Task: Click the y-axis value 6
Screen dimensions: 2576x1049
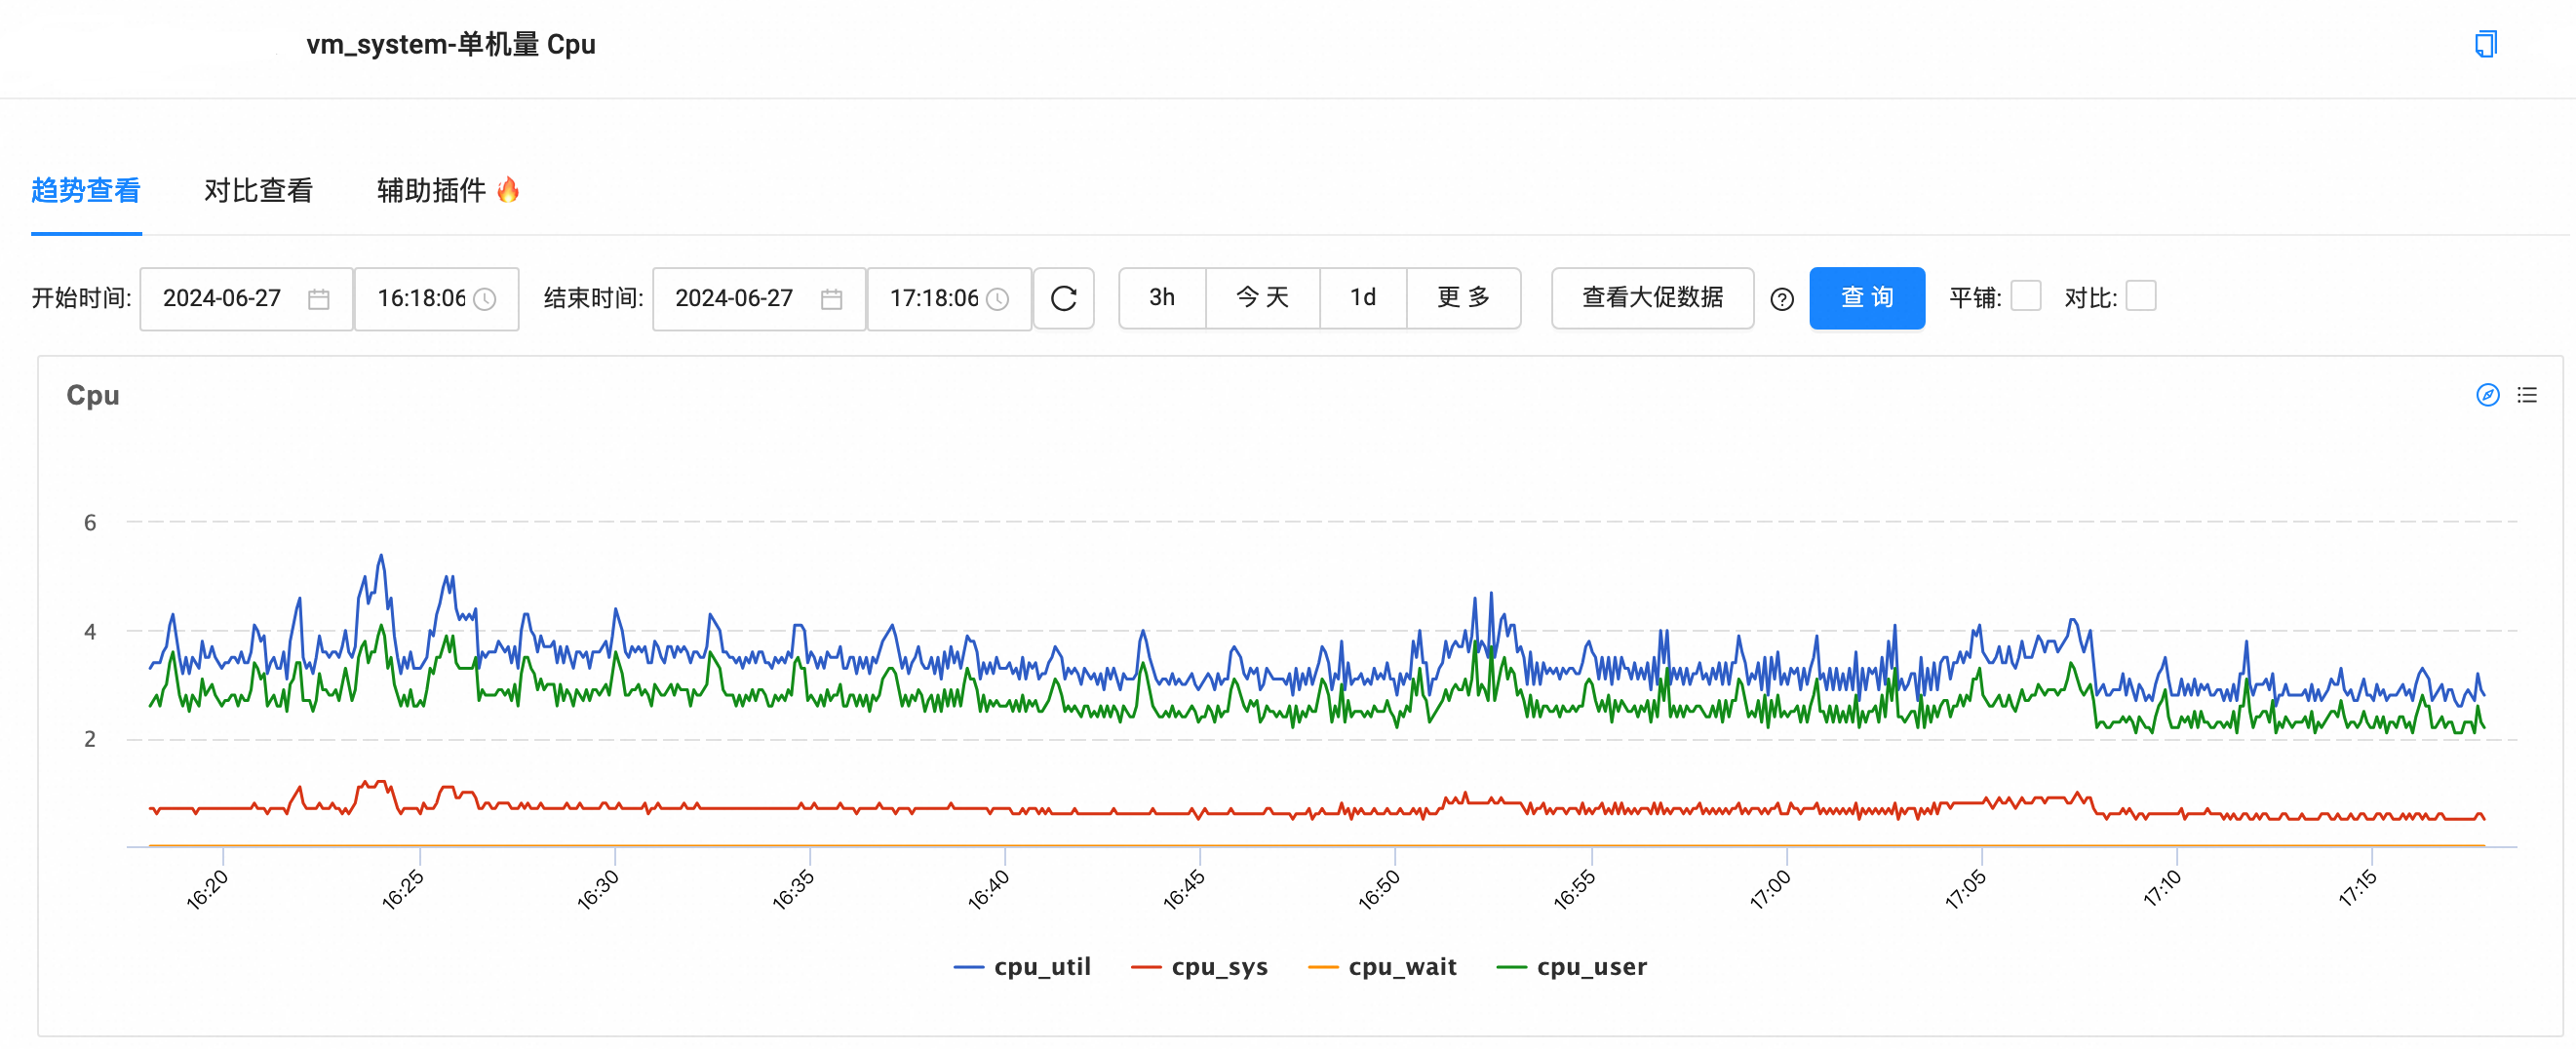Action: [90, 522]
